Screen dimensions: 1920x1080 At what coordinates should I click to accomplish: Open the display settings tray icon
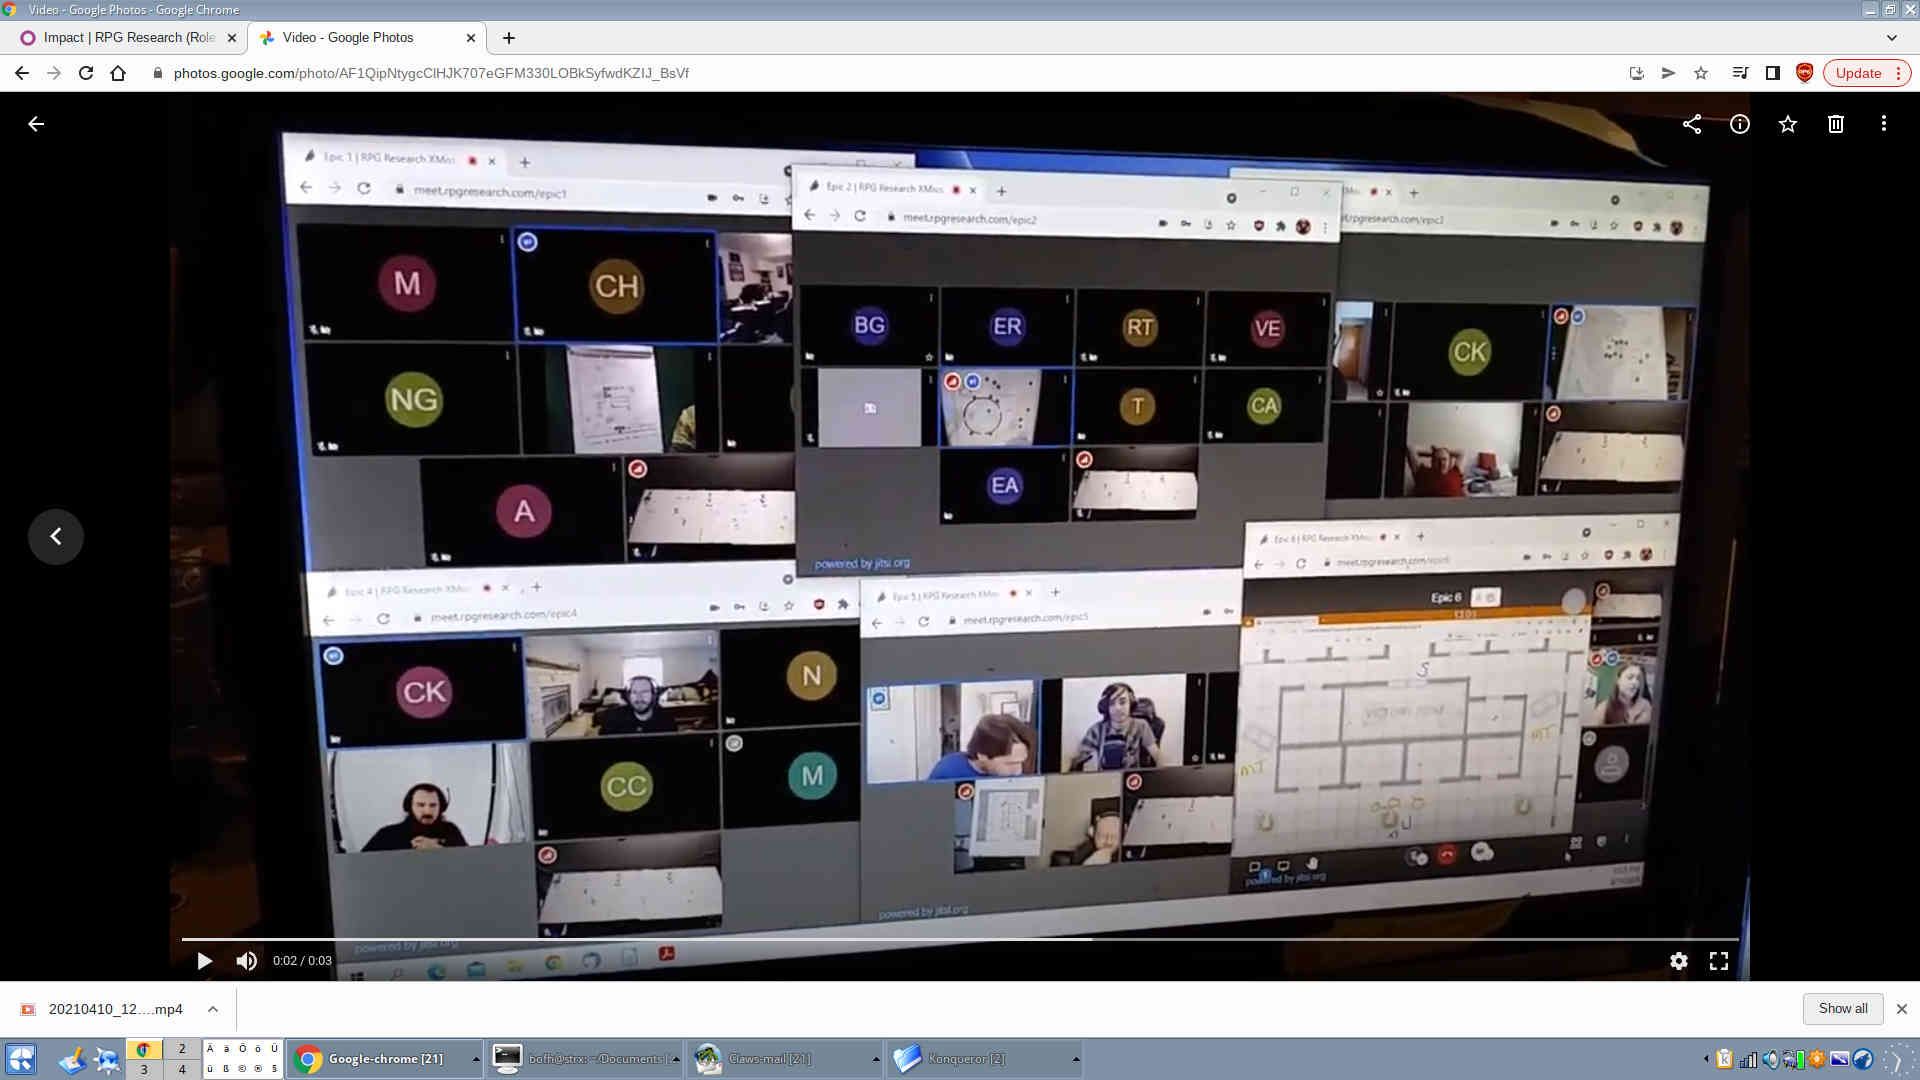1840,1059
